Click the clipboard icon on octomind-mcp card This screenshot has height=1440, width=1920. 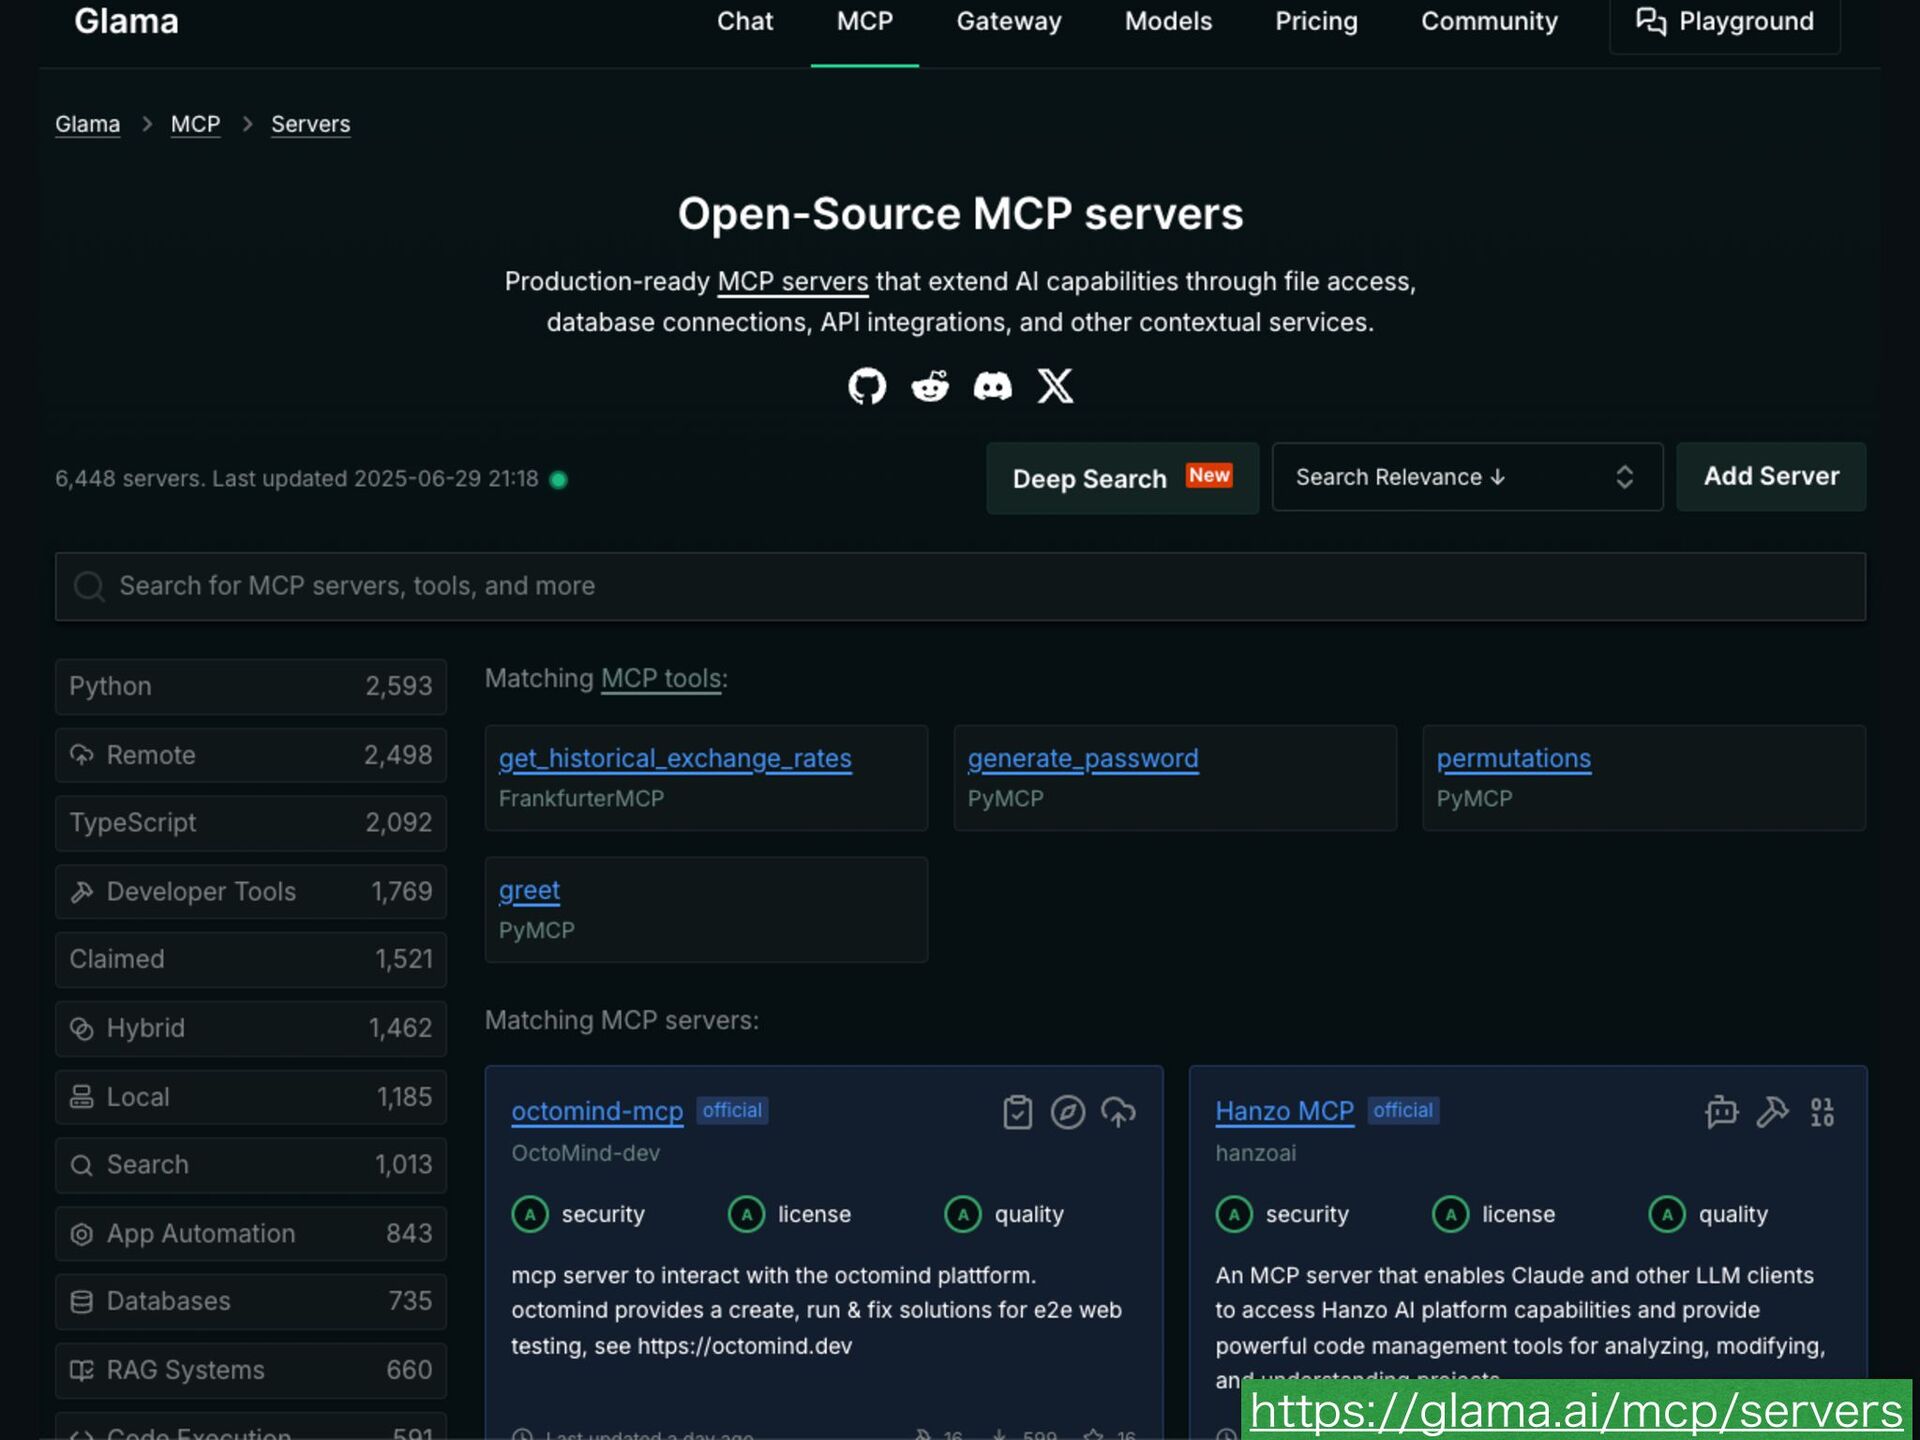pos(1017,1112)
